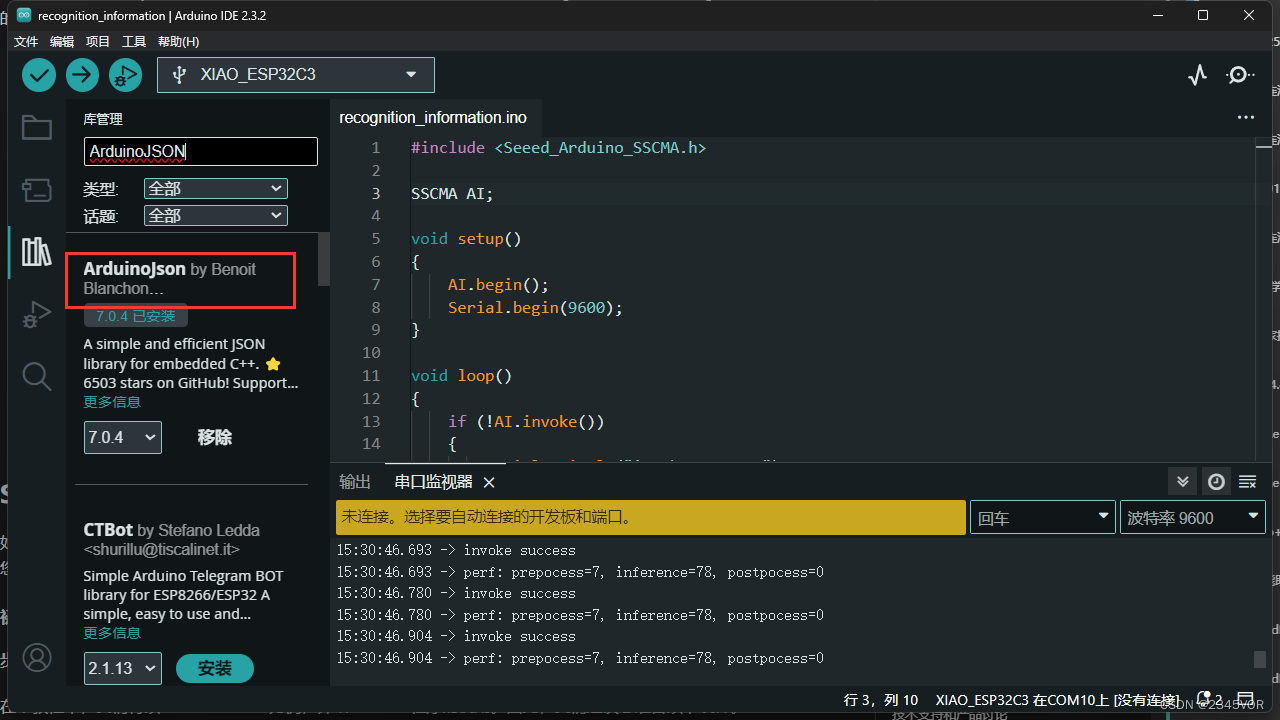Open the Library Manager books icon
Viewport: 1280px width, 720px height.
[x=37, y=252]
